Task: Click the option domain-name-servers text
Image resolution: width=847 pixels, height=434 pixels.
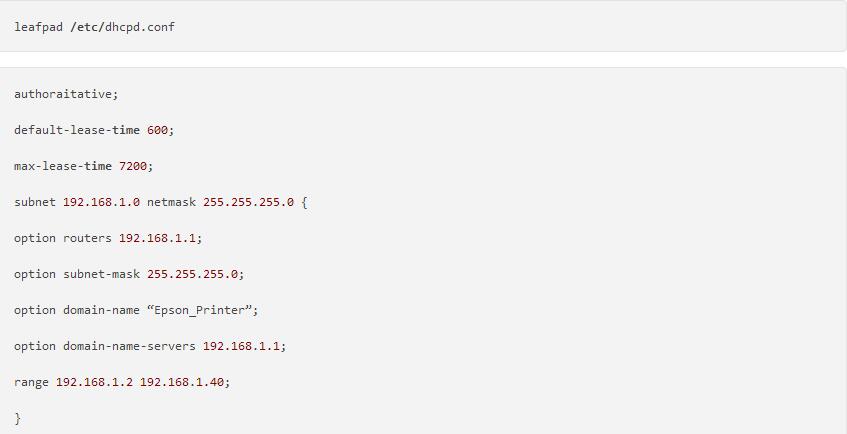Action: pos(105,346)
